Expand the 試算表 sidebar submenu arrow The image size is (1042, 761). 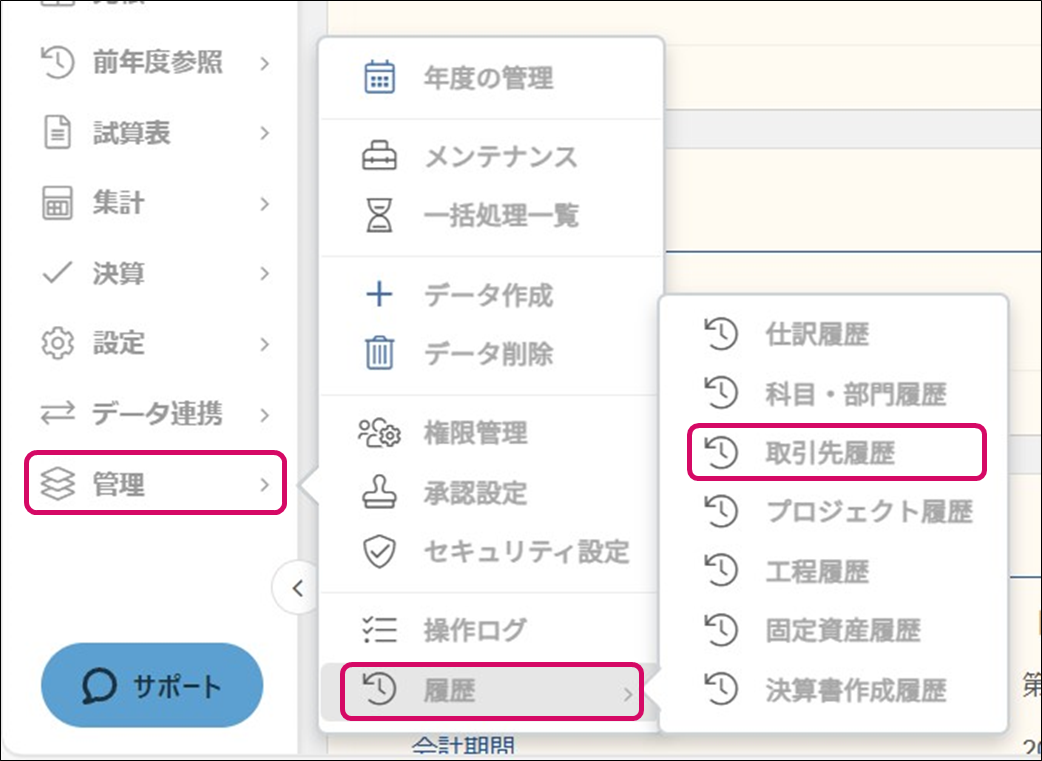point(264,133)
